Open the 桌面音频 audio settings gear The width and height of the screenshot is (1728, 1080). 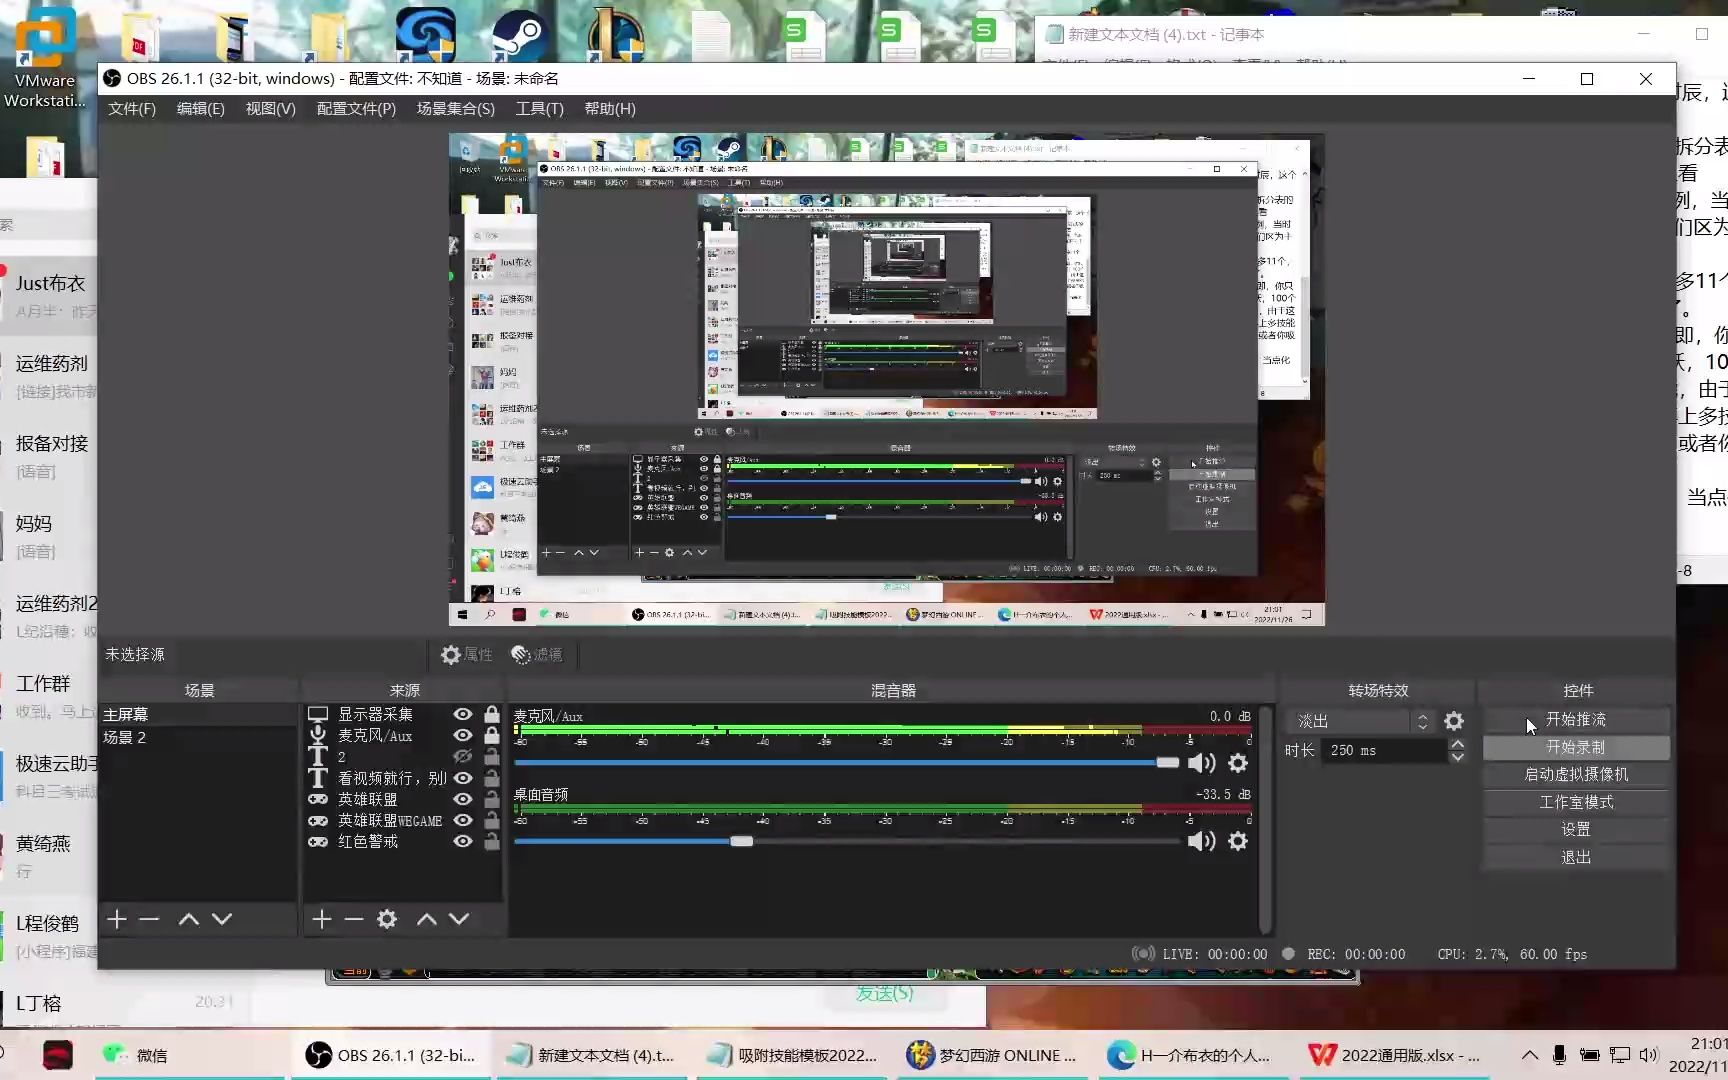[1238, 841]
